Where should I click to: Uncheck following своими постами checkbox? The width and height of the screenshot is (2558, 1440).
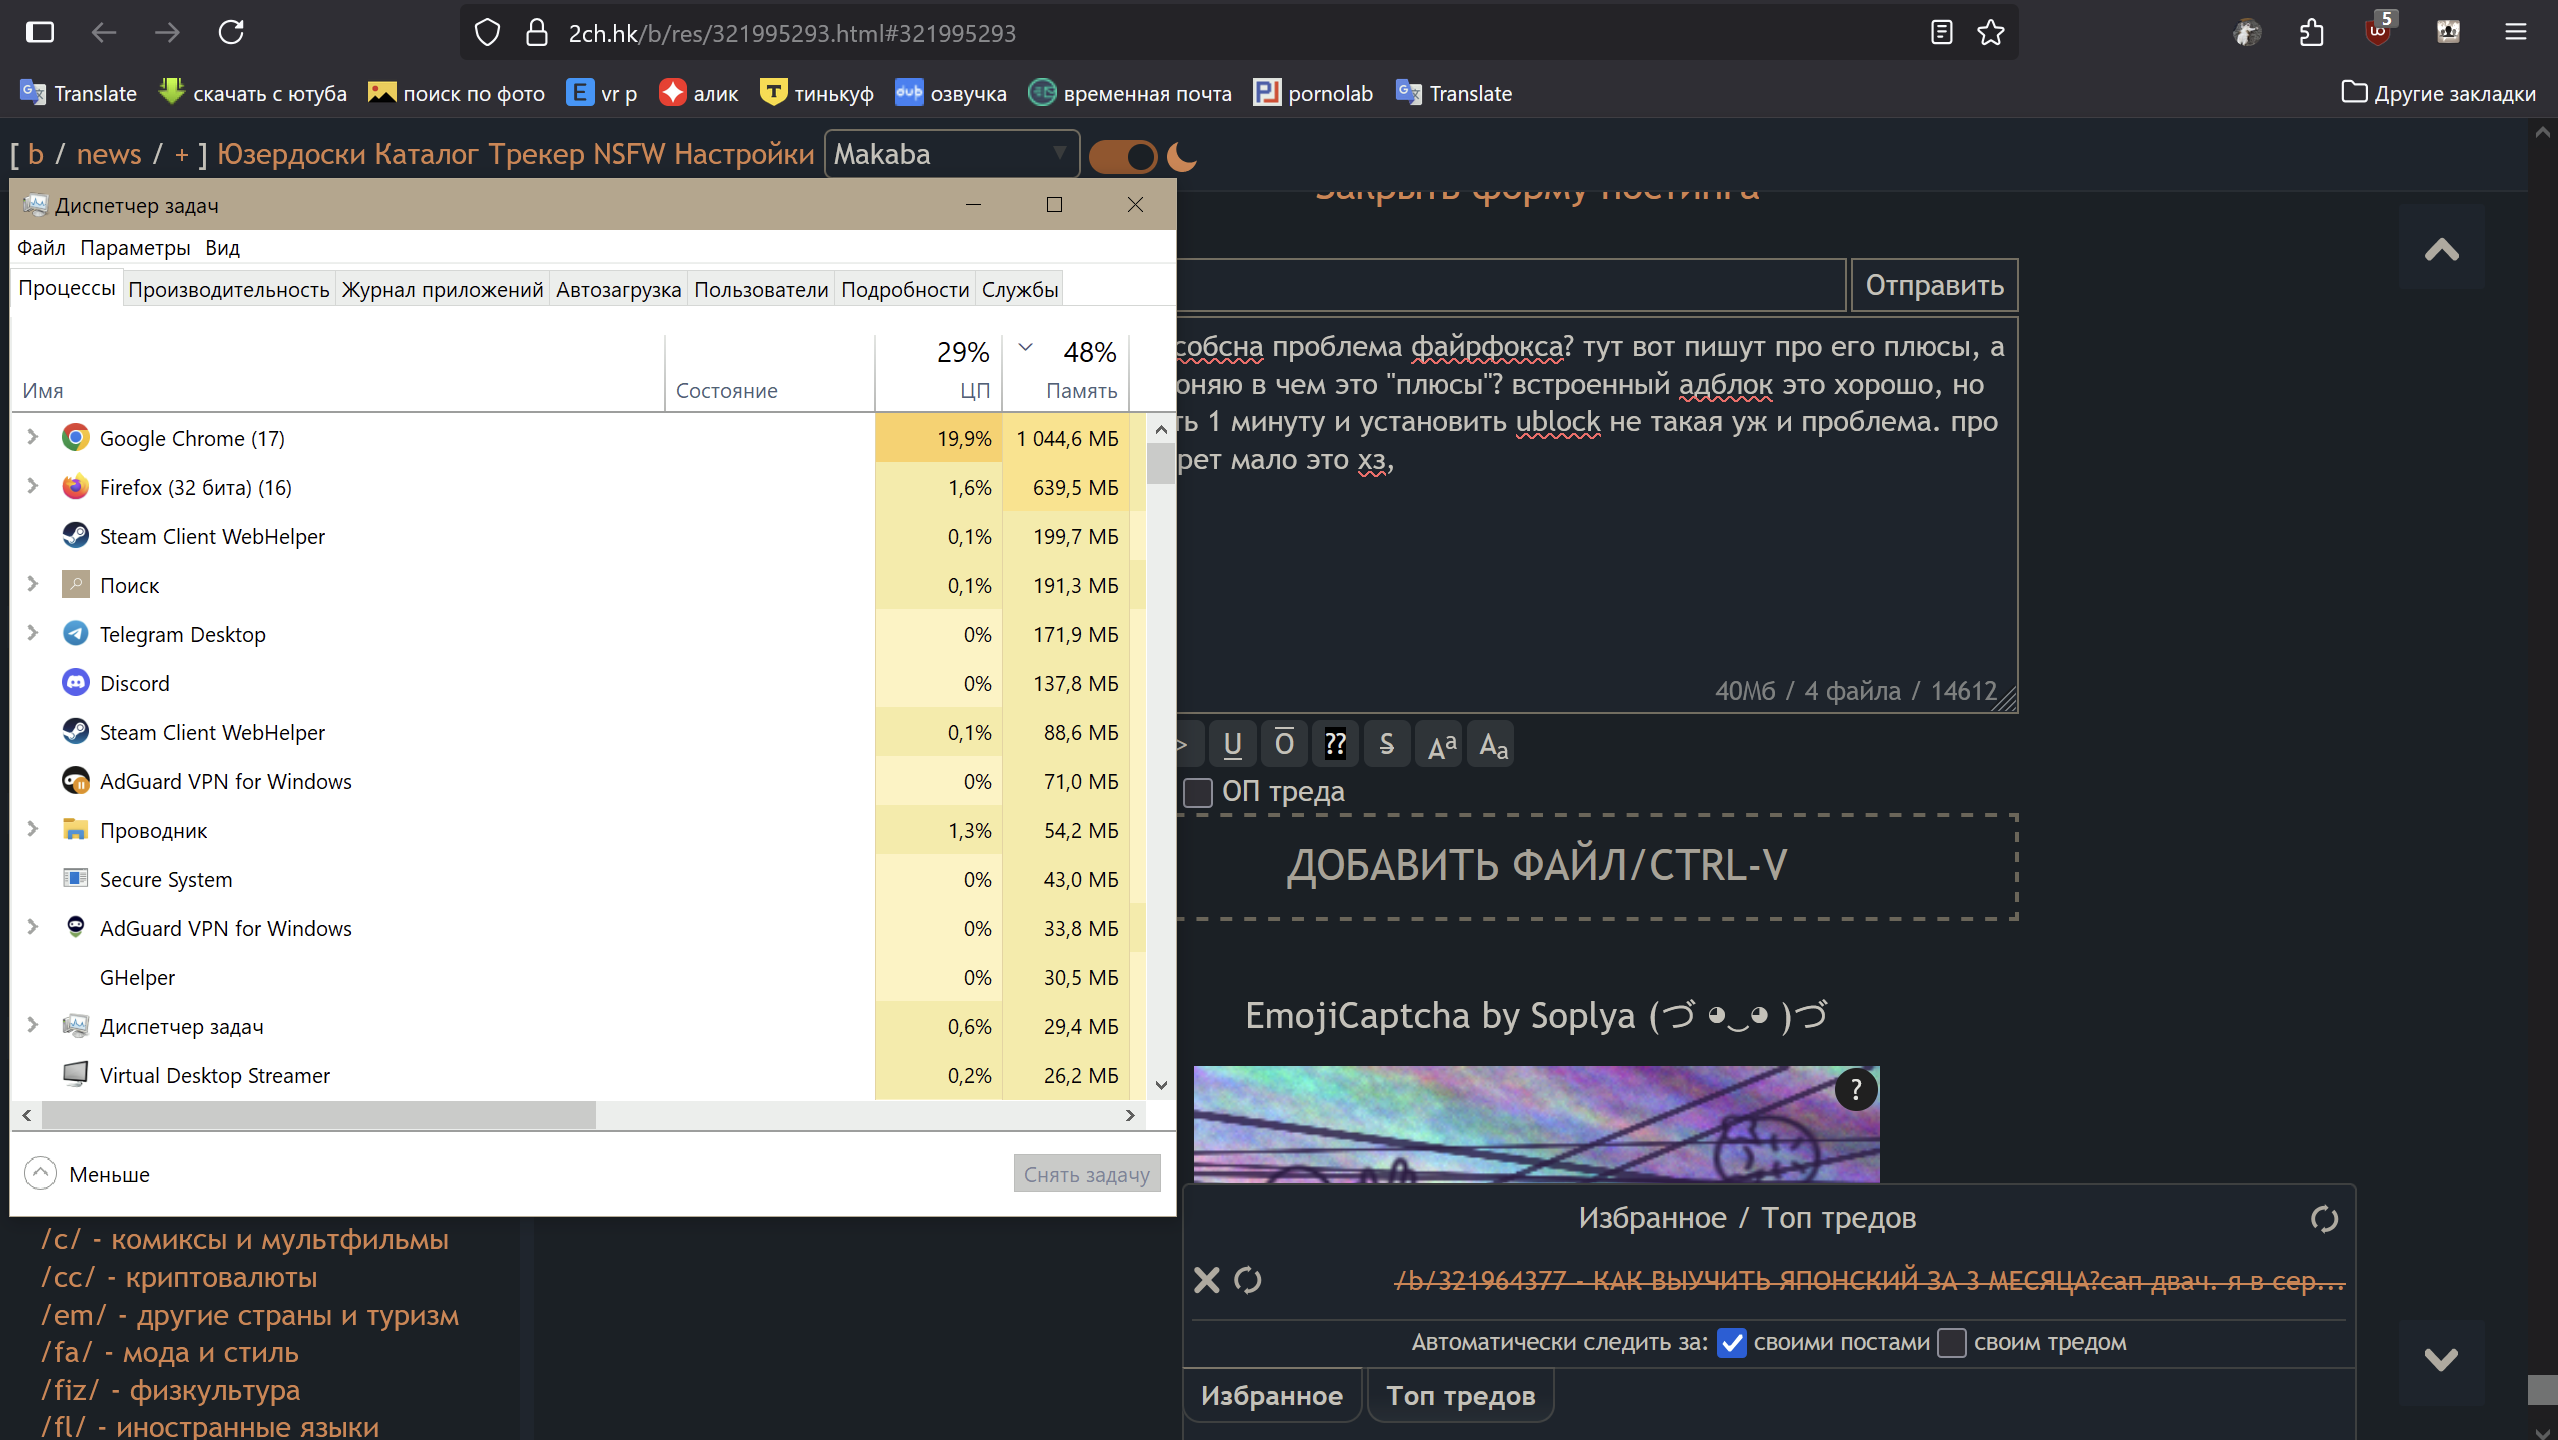pos(1732,1343)
